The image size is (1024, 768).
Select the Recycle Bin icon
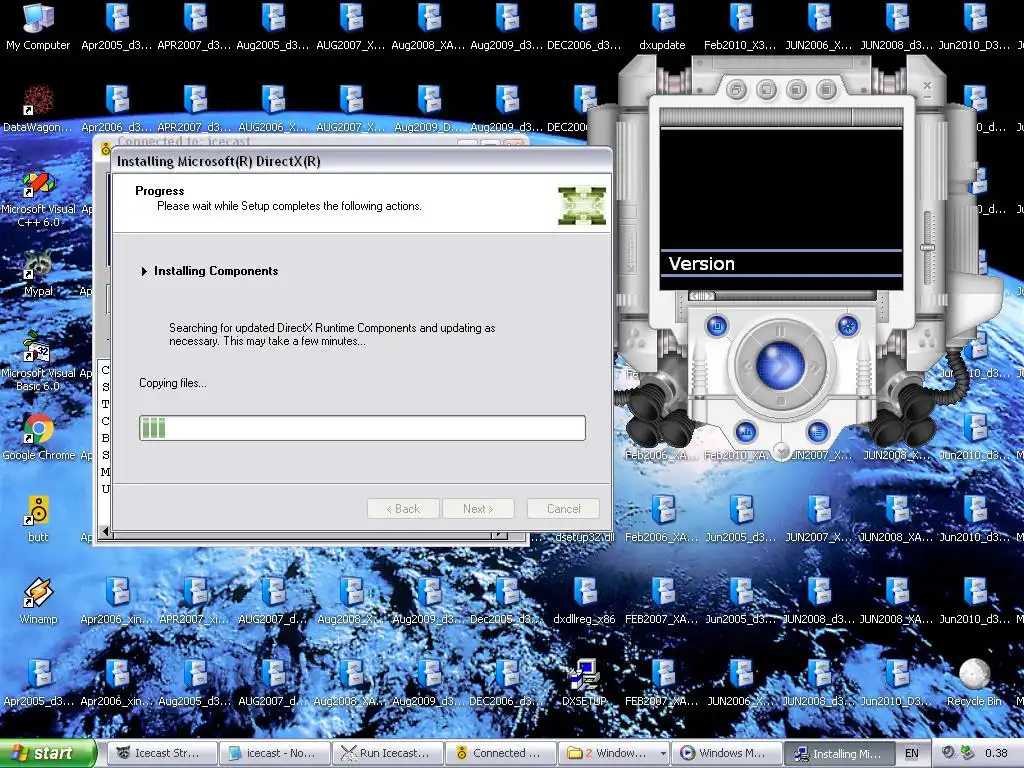click(974, 683)
